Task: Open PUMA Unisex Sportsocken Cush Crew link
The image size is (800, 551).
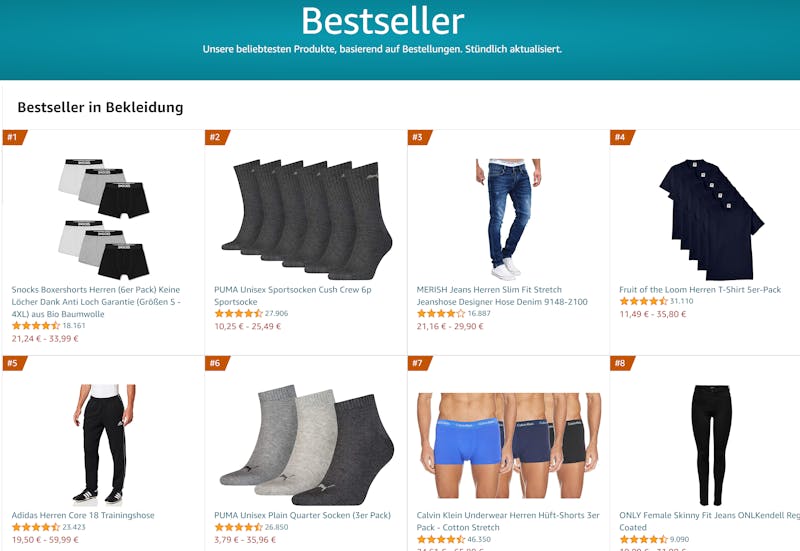Action: [x=293, y=295]
